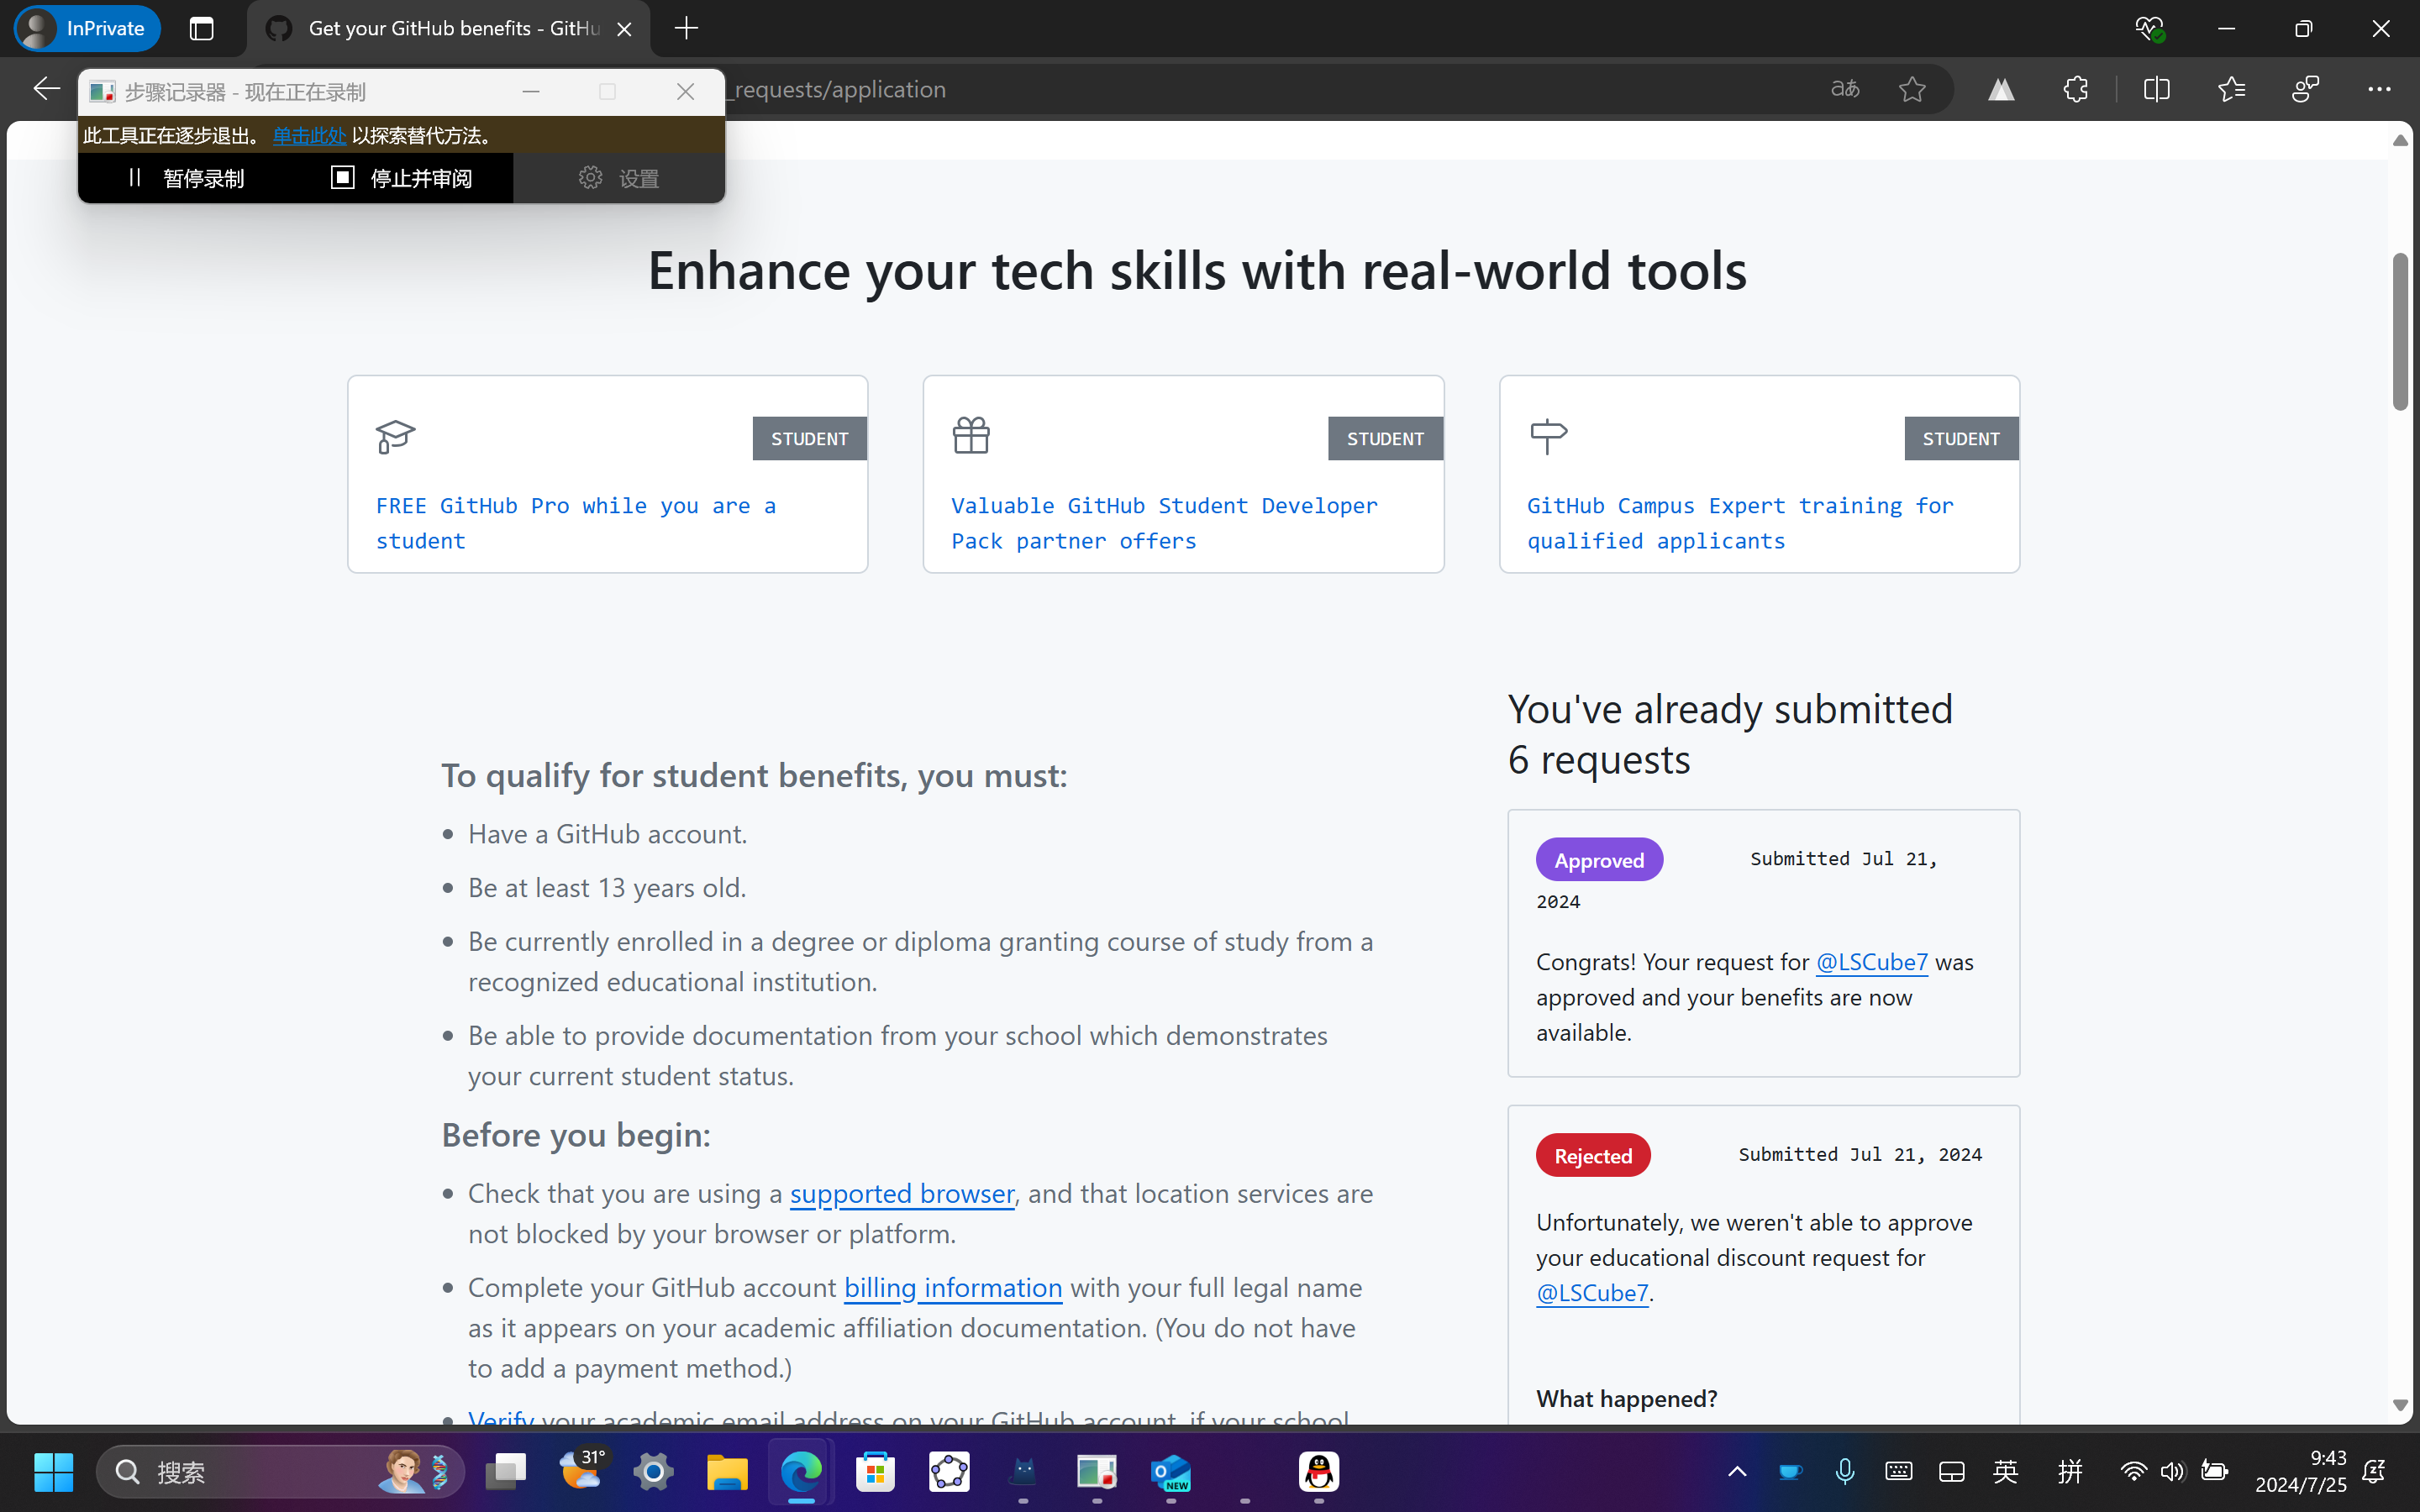Add page to favorites with star icon
The image size is (2420, 1512).
(x=1911, y=89)
